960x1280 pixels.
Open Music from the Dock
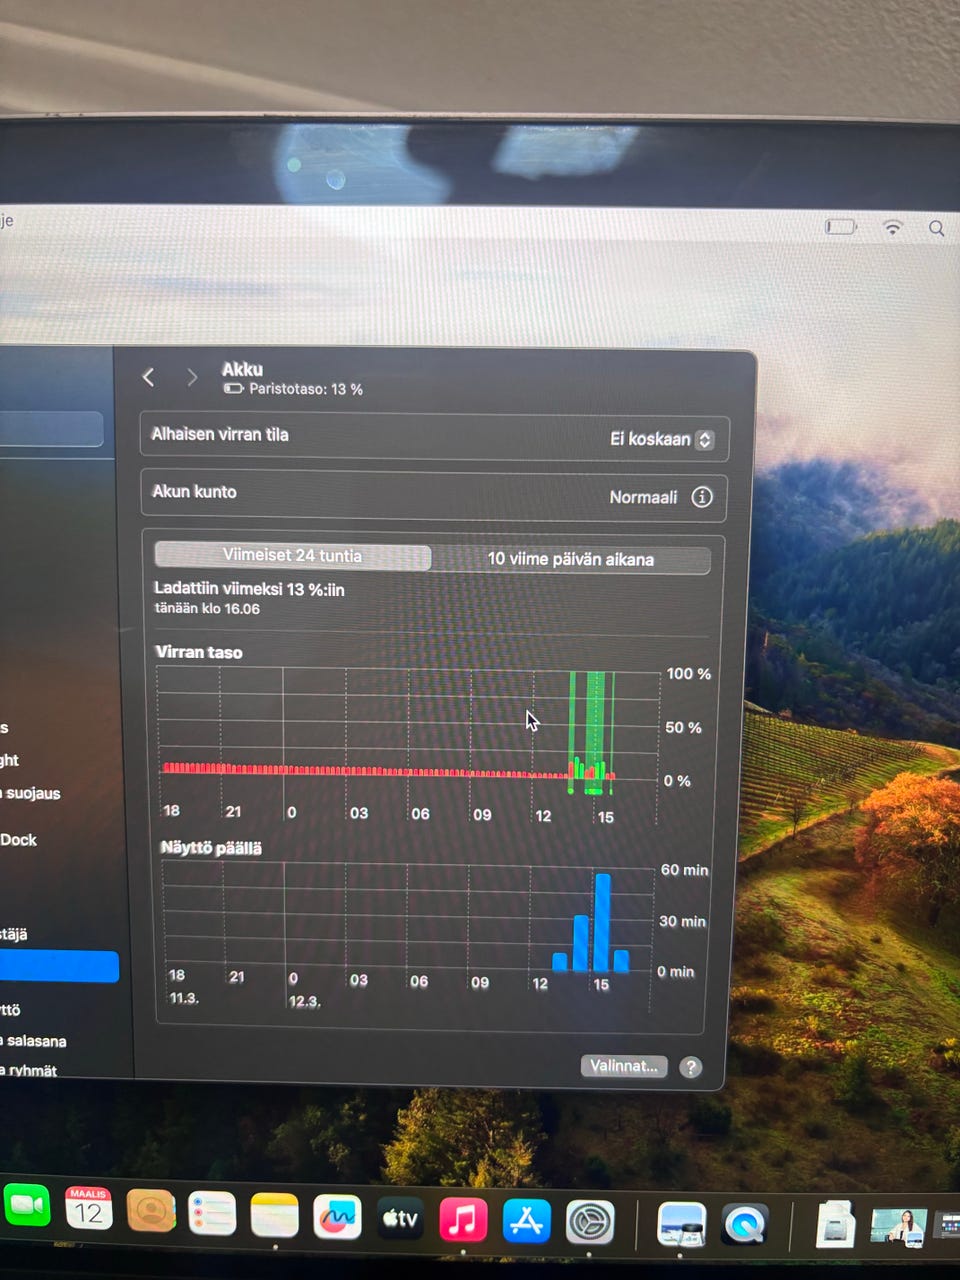[463, 1220]
